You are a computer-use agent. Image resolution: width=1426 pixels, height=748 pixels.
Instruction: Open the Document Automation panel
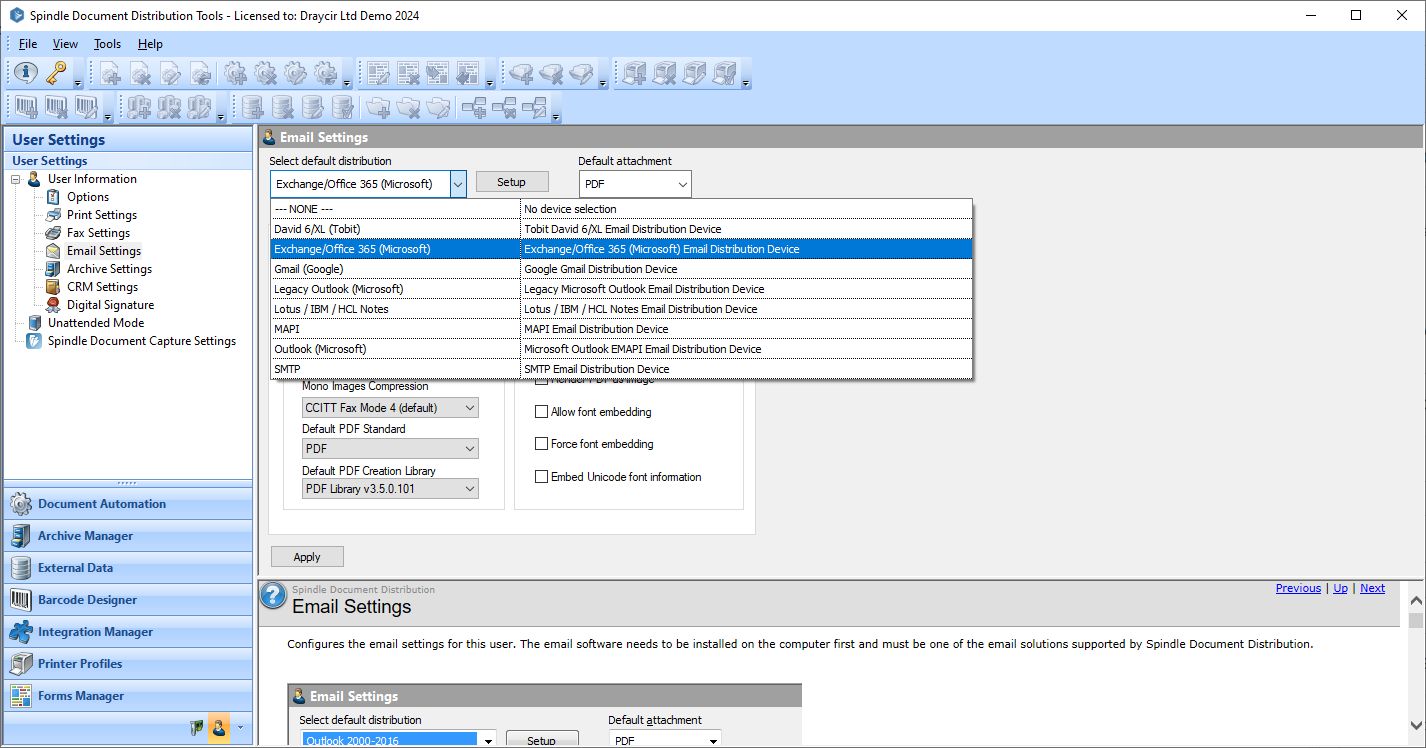coord(128,504)
